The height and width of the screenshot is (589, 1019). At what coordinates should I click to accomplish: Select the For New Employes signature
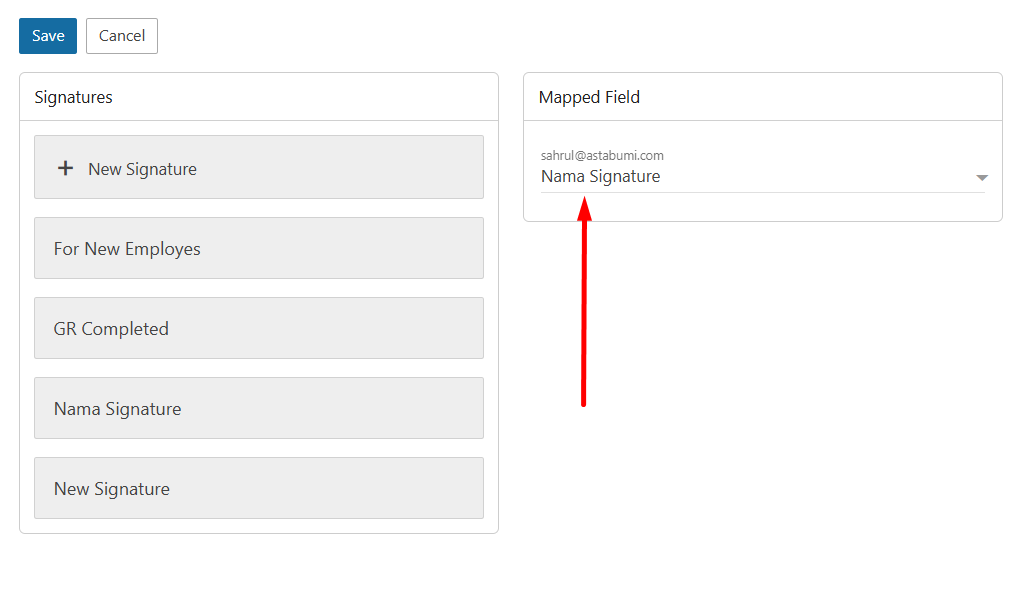[258, 248]
